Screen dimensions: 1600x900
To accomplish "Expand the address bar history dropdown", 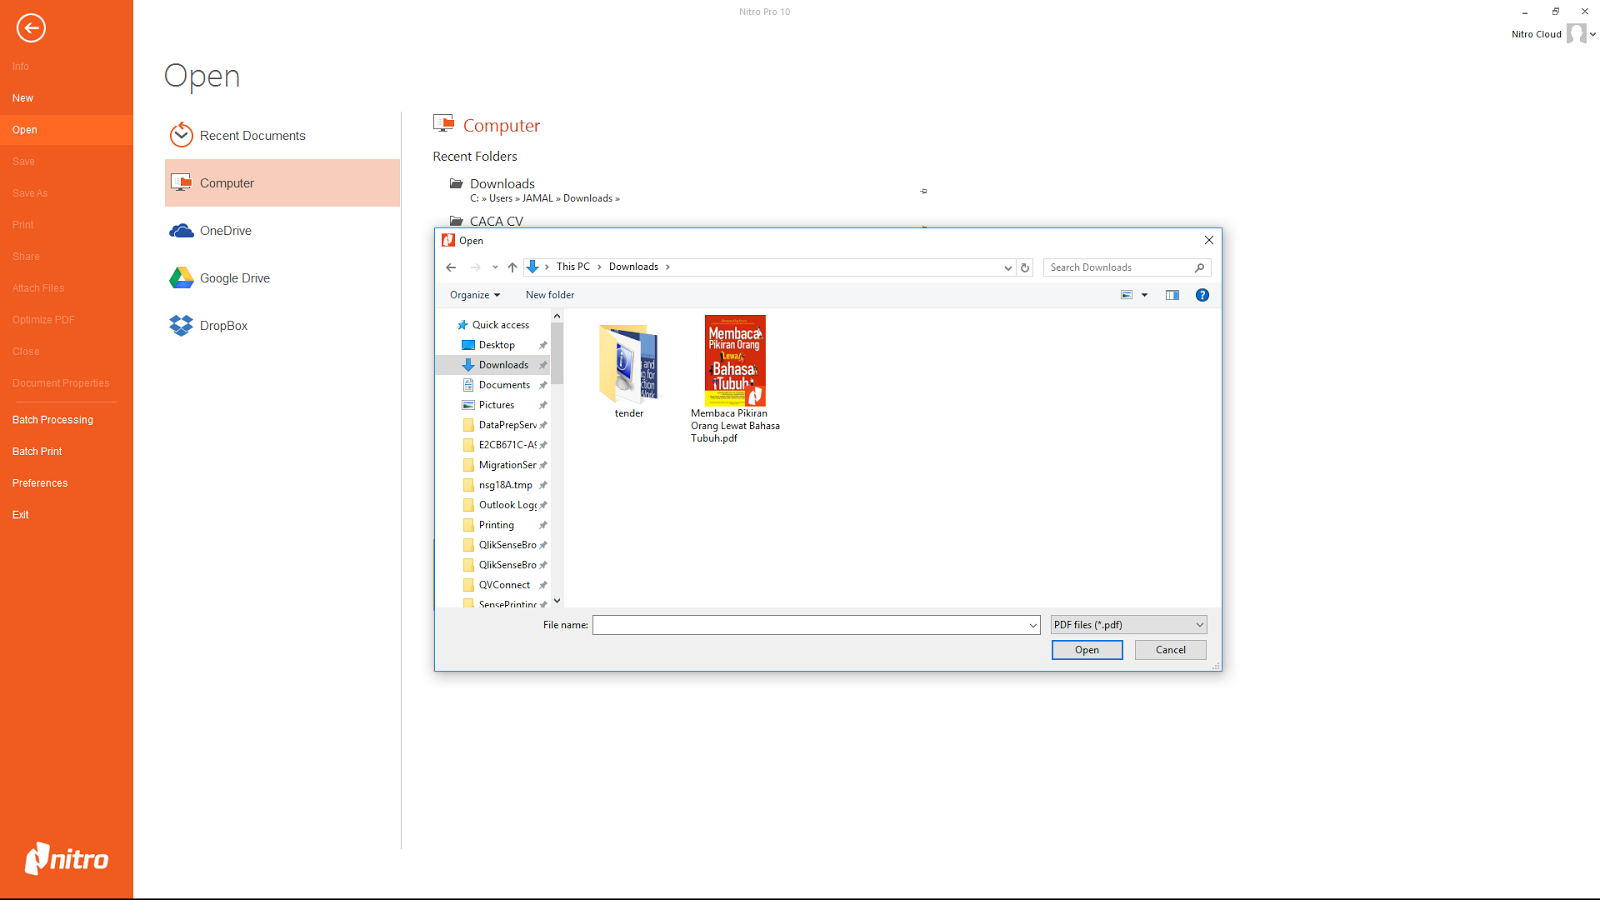I will tap(1008, 268).
